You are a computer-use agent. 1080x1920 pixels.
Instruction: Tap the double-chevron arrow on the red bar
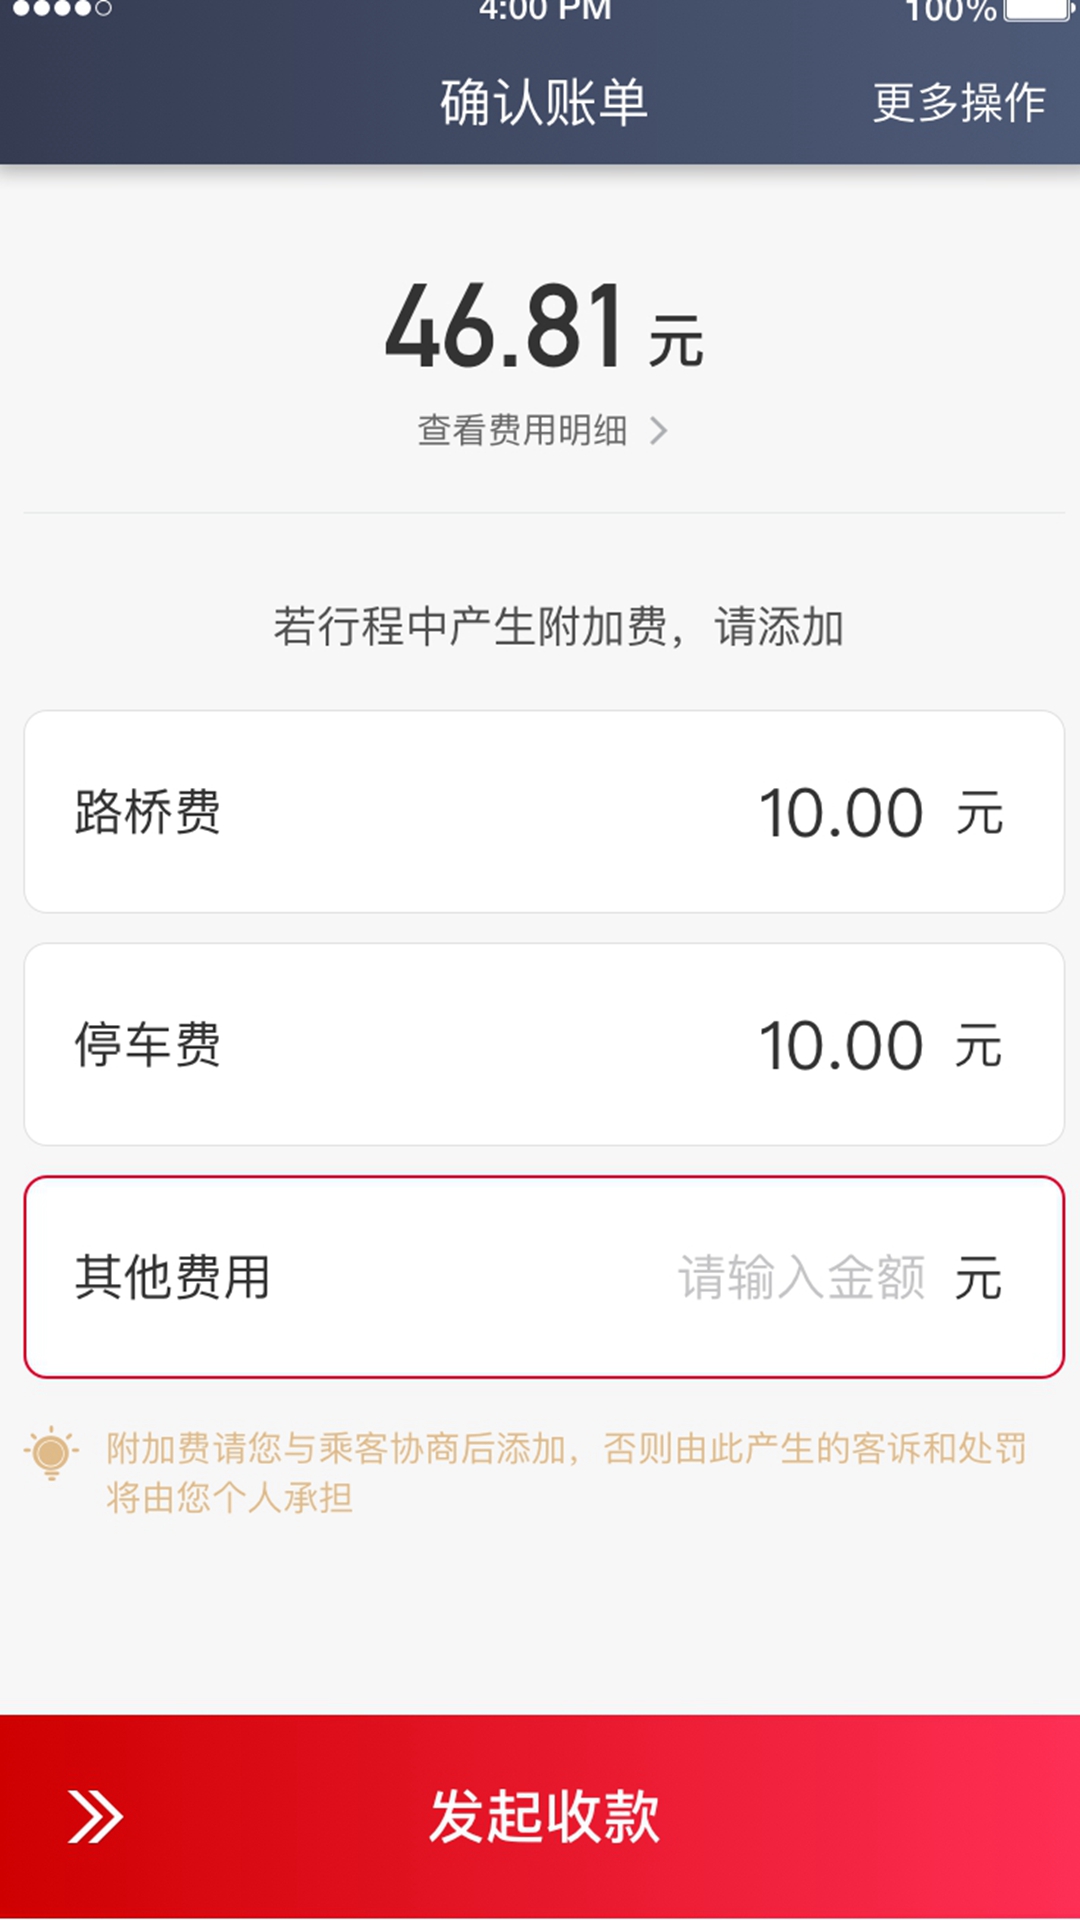pos(95,1817)
